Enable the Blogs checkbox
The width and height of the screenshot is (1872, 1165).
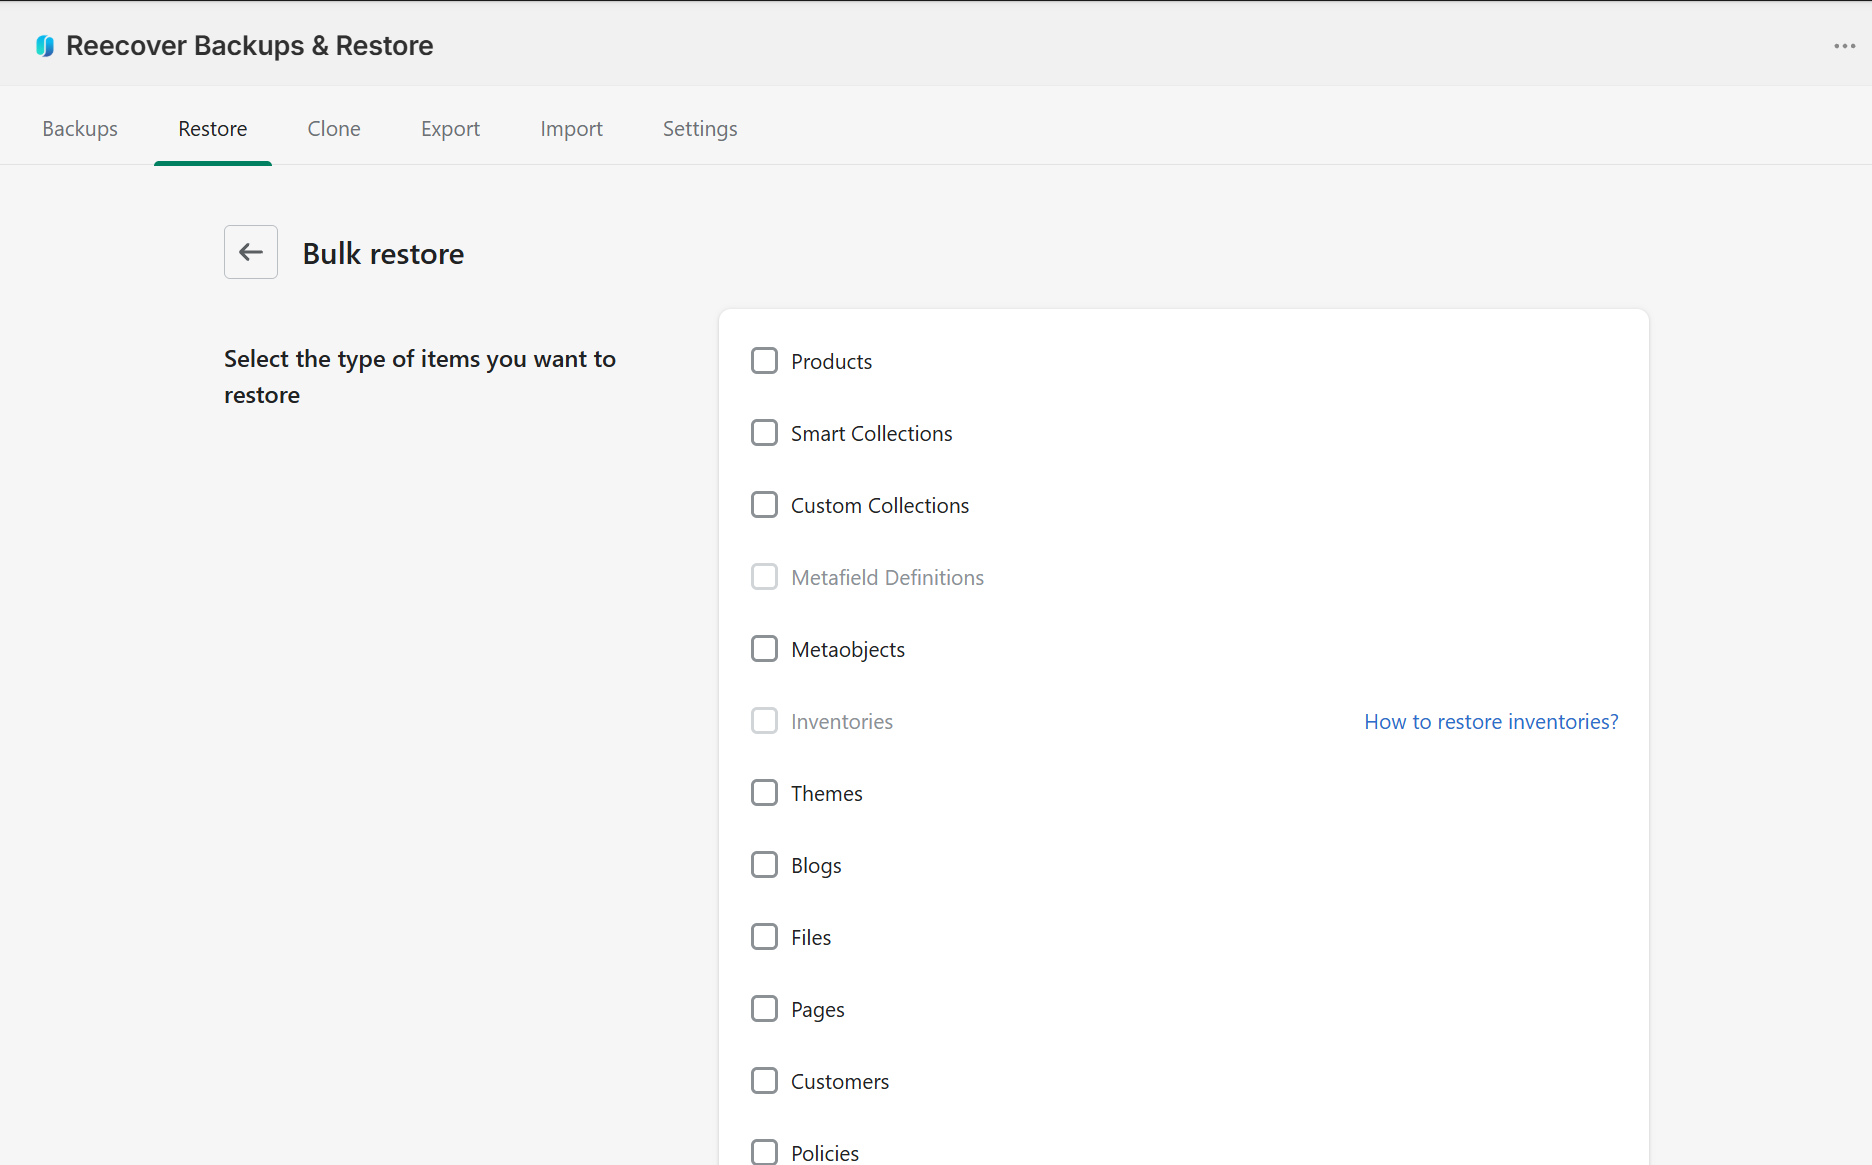click(764, 865)
